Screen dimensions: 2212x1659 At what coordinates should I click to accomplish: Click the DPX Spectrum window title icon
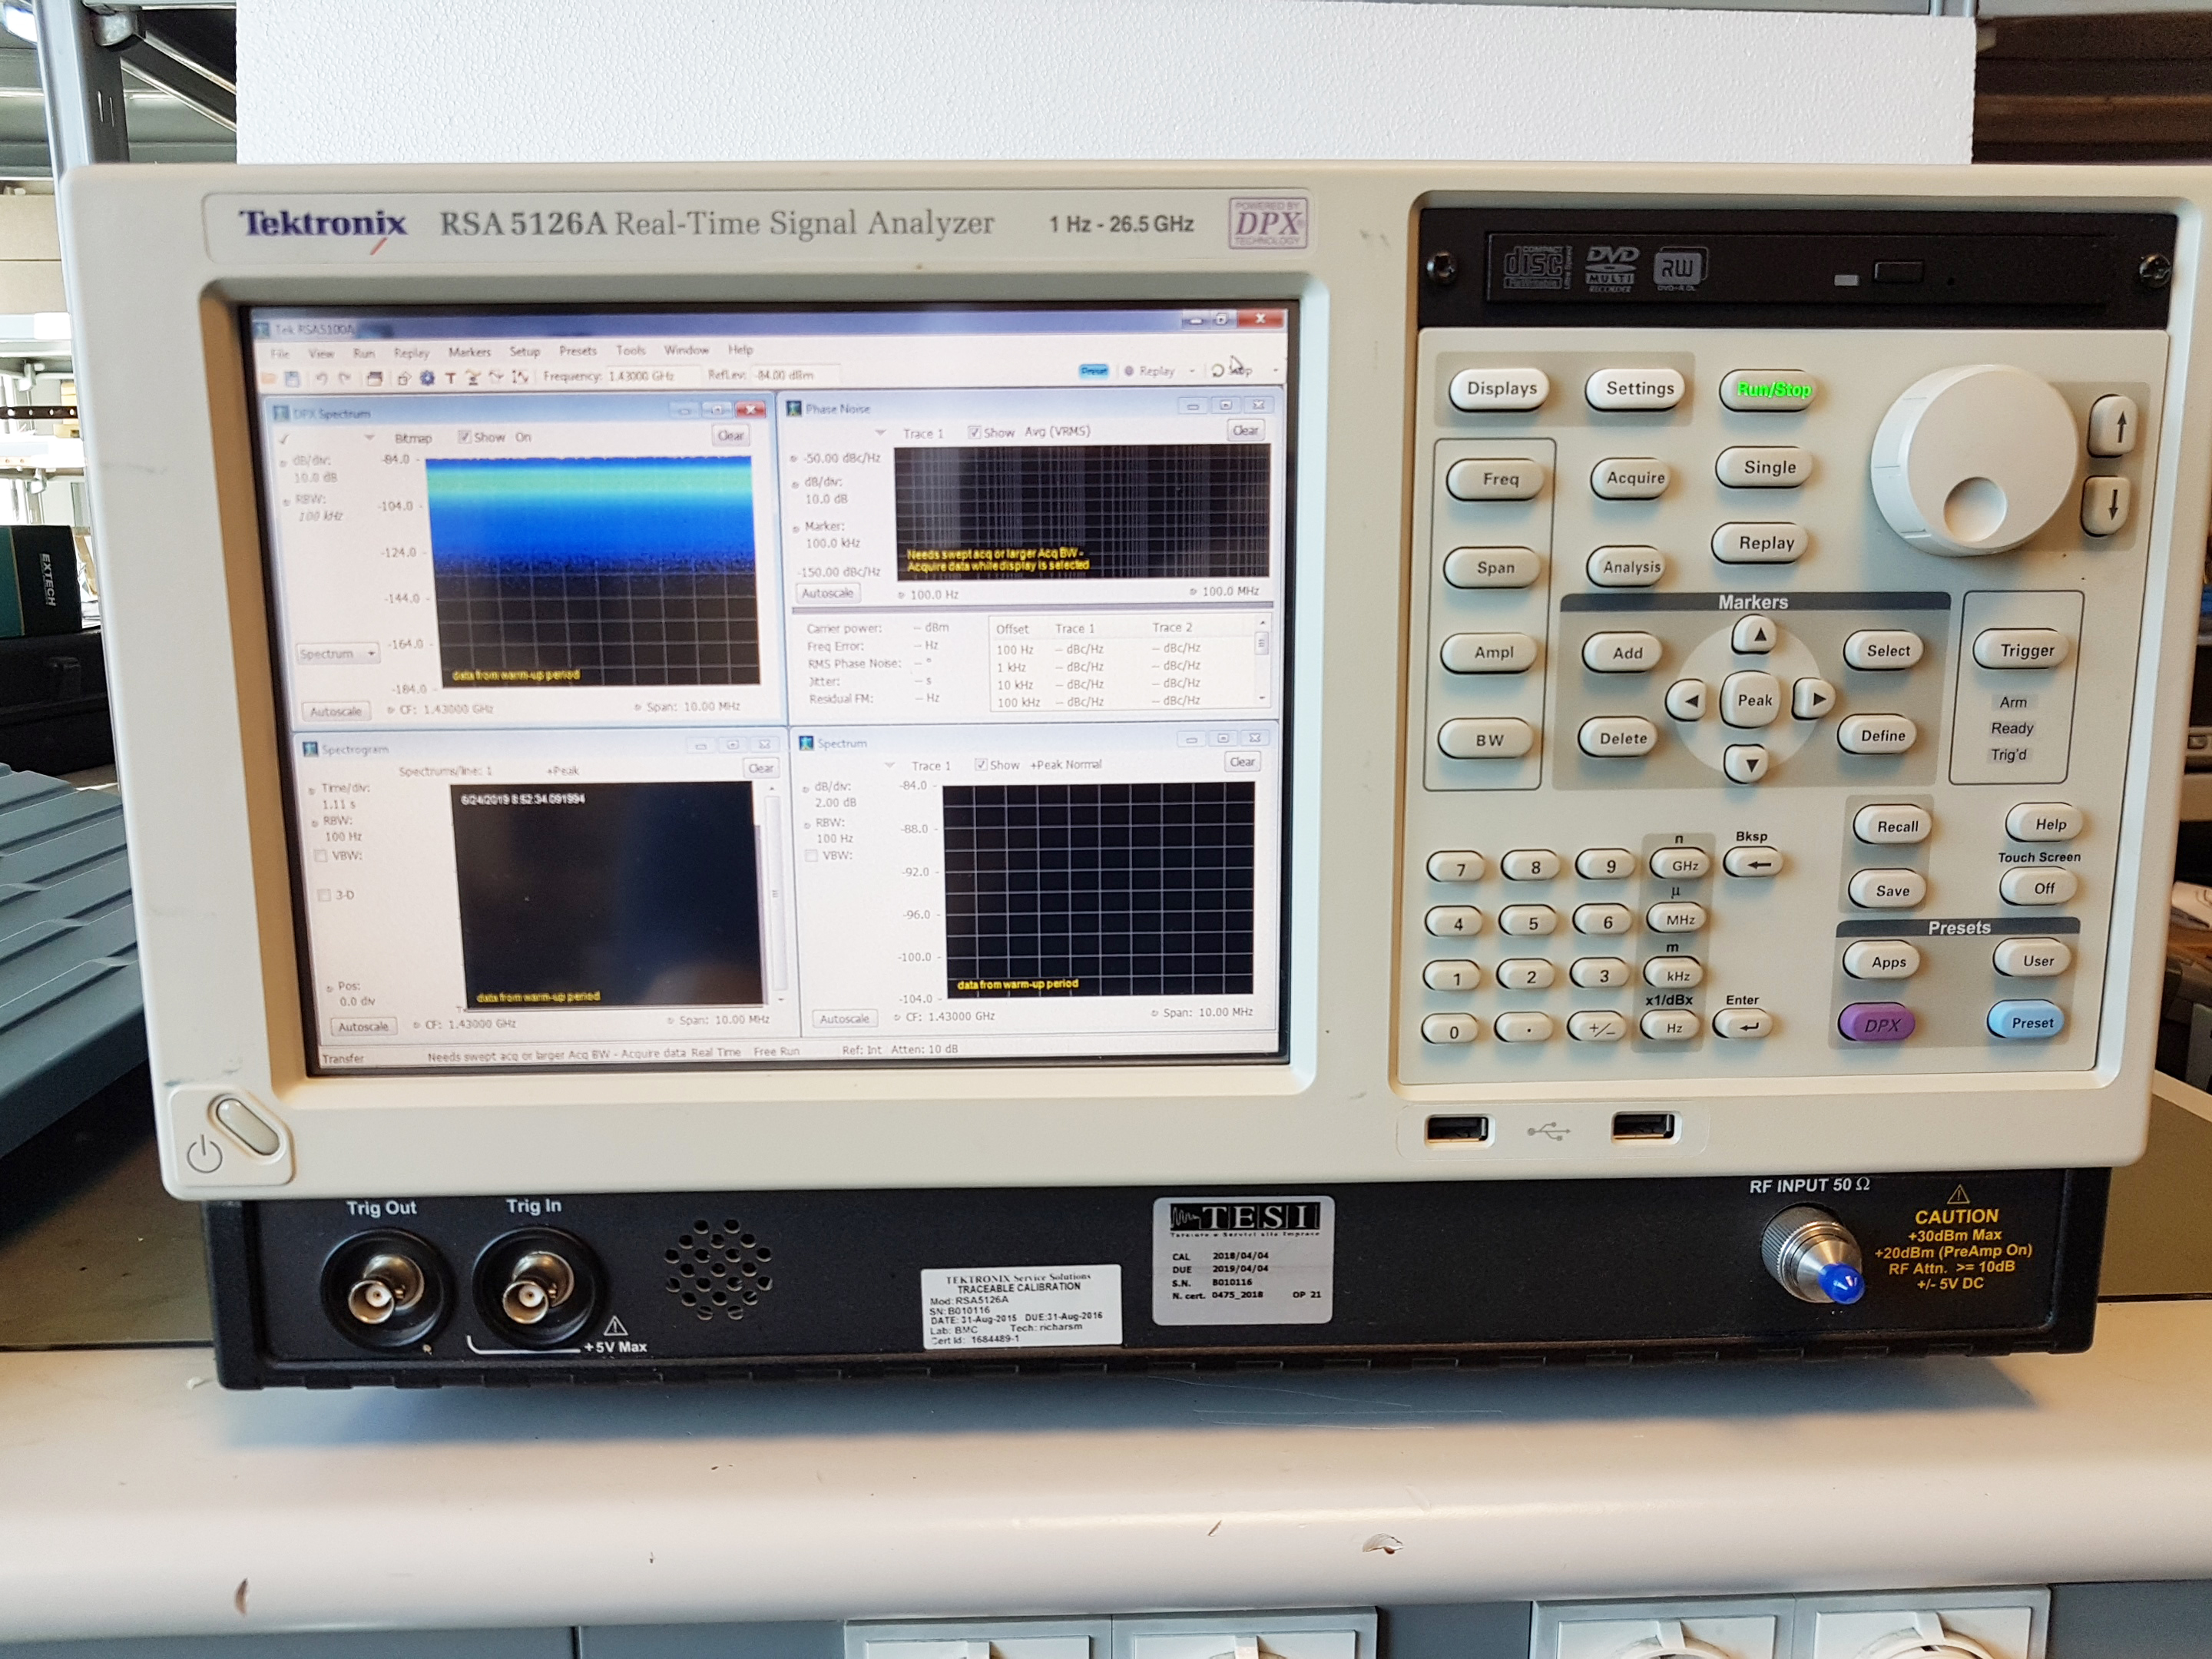pos(281,413)
